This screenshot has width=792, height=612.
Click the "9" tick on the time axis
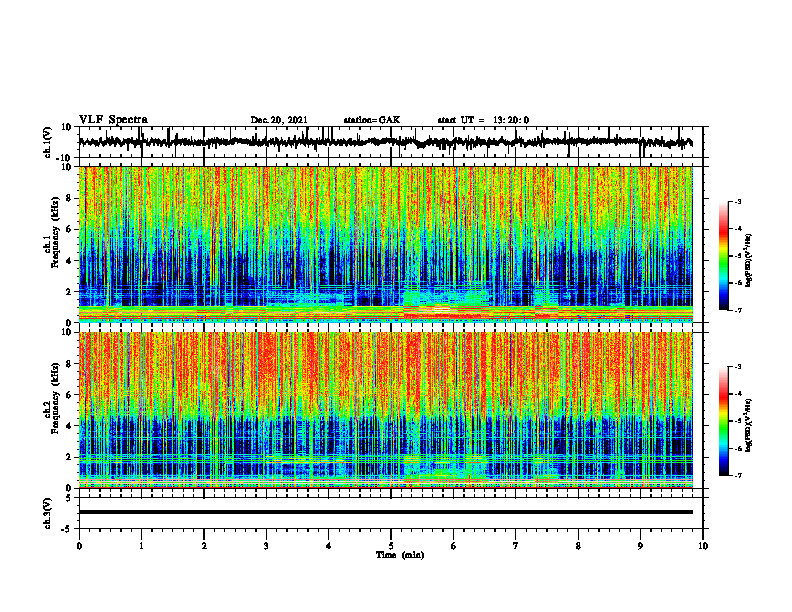tap(640, 546)
